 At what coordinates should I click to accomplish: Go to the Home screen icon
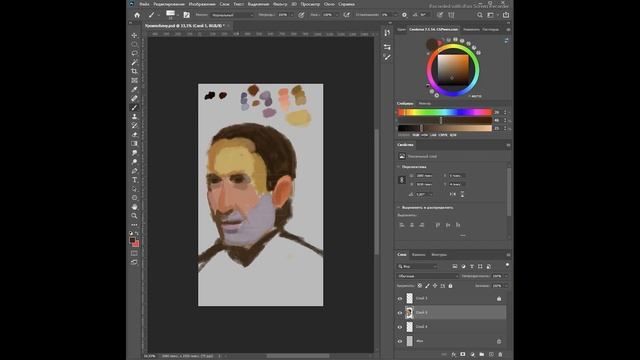[x=137, y=15]
